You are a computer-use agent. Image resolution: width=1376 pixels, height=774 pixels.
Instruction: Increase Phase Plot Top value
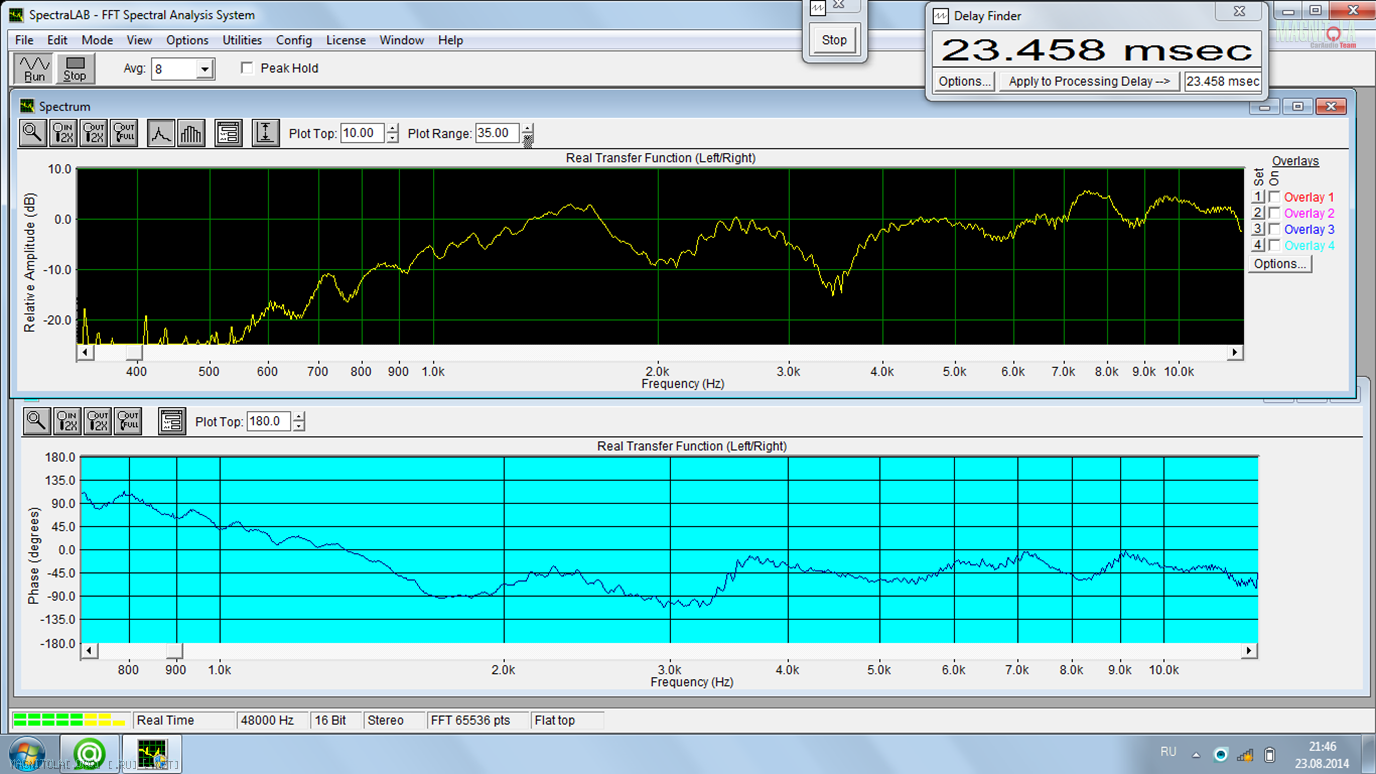(298, 416)
